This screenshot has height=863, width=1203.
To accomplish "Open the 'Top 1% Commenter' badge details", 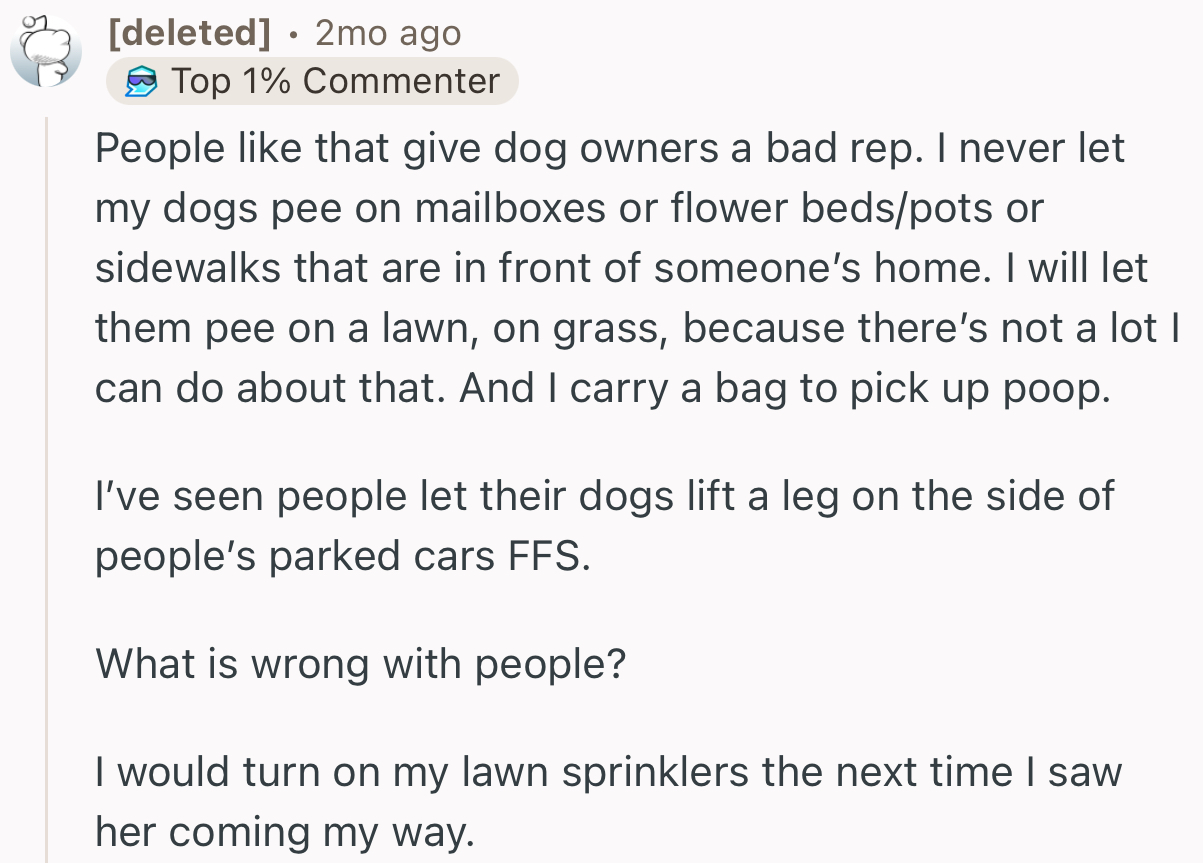I will 313,80.
